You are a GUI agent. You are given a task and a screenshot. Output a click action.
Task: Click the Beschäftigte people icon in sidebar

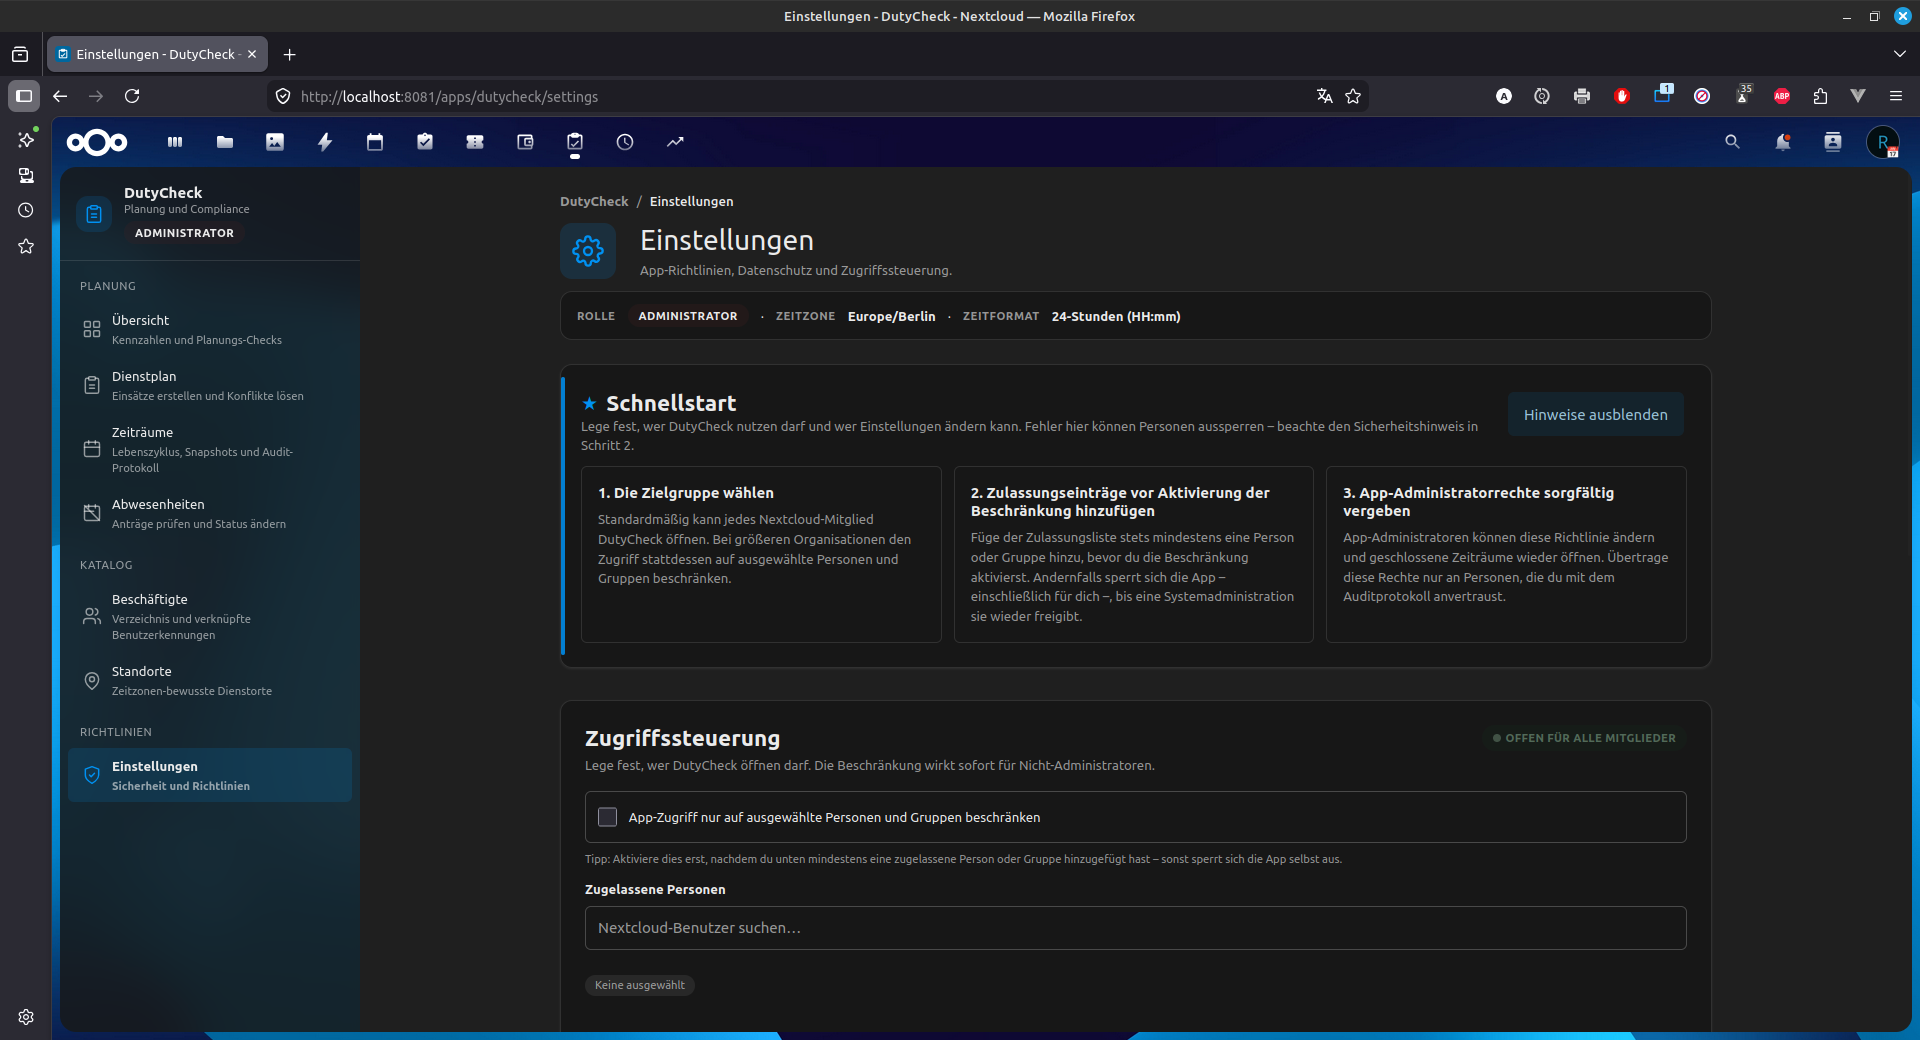[92, 616]
